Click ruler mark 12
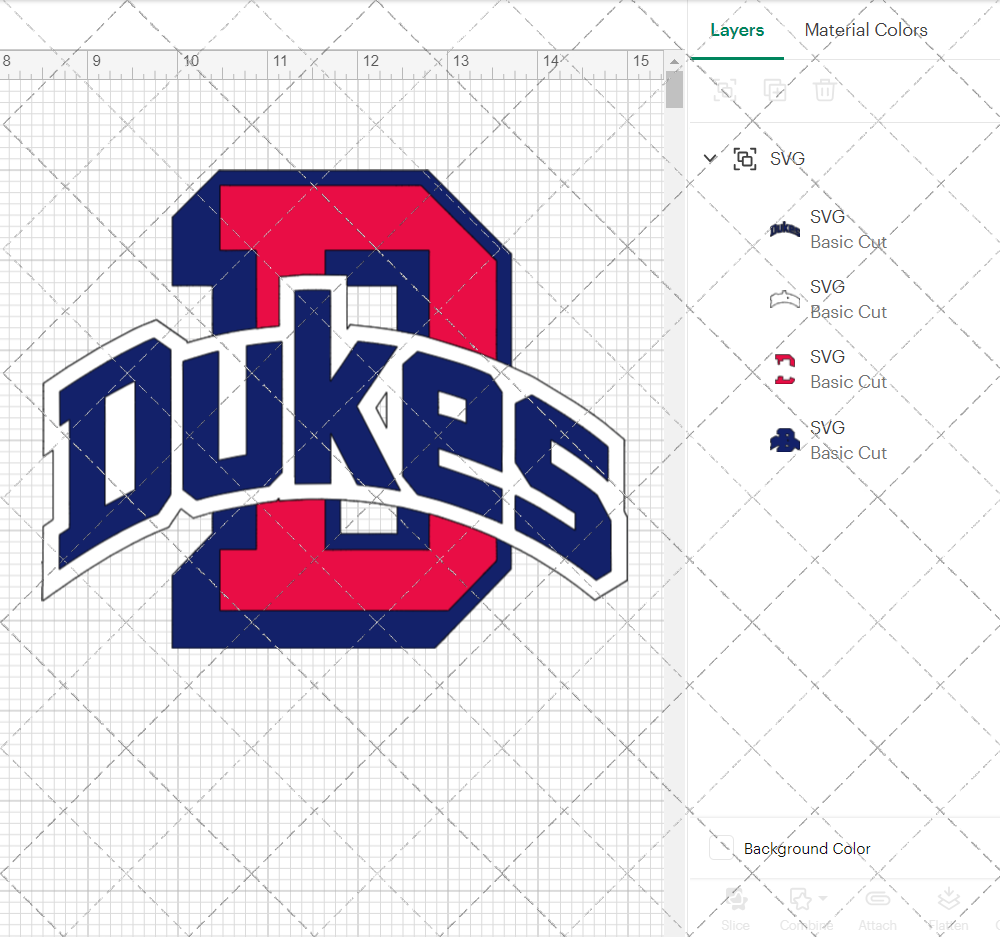Screen dimensions: 1000x937 371,61
